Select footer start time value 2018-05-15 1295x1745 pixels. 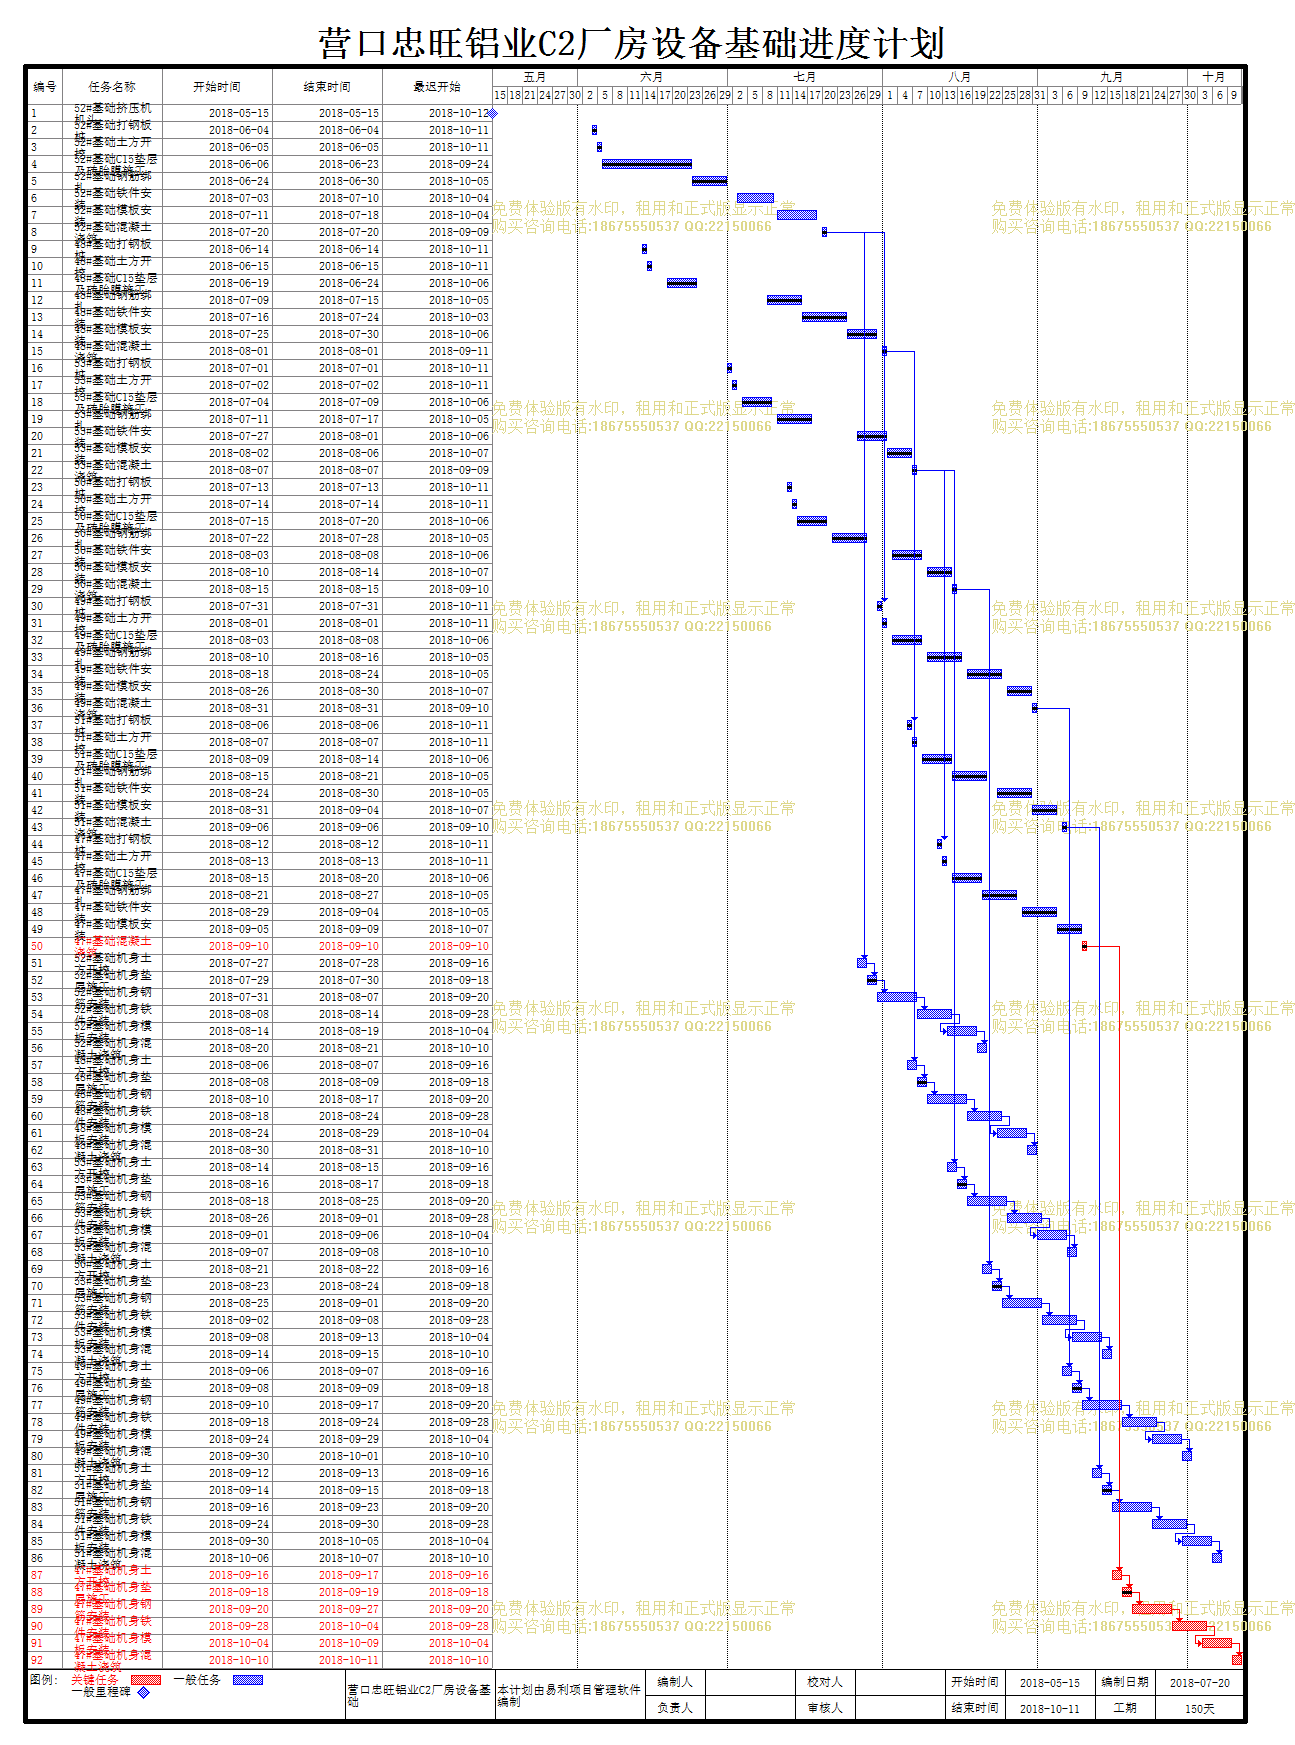(1050, 1683)
